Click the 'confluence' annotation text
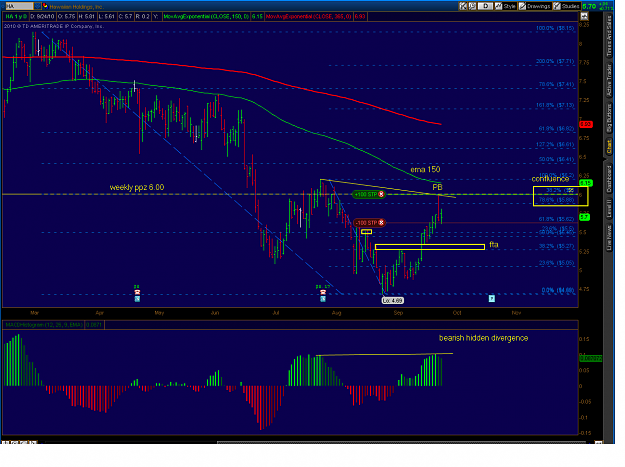 point(550,179)
